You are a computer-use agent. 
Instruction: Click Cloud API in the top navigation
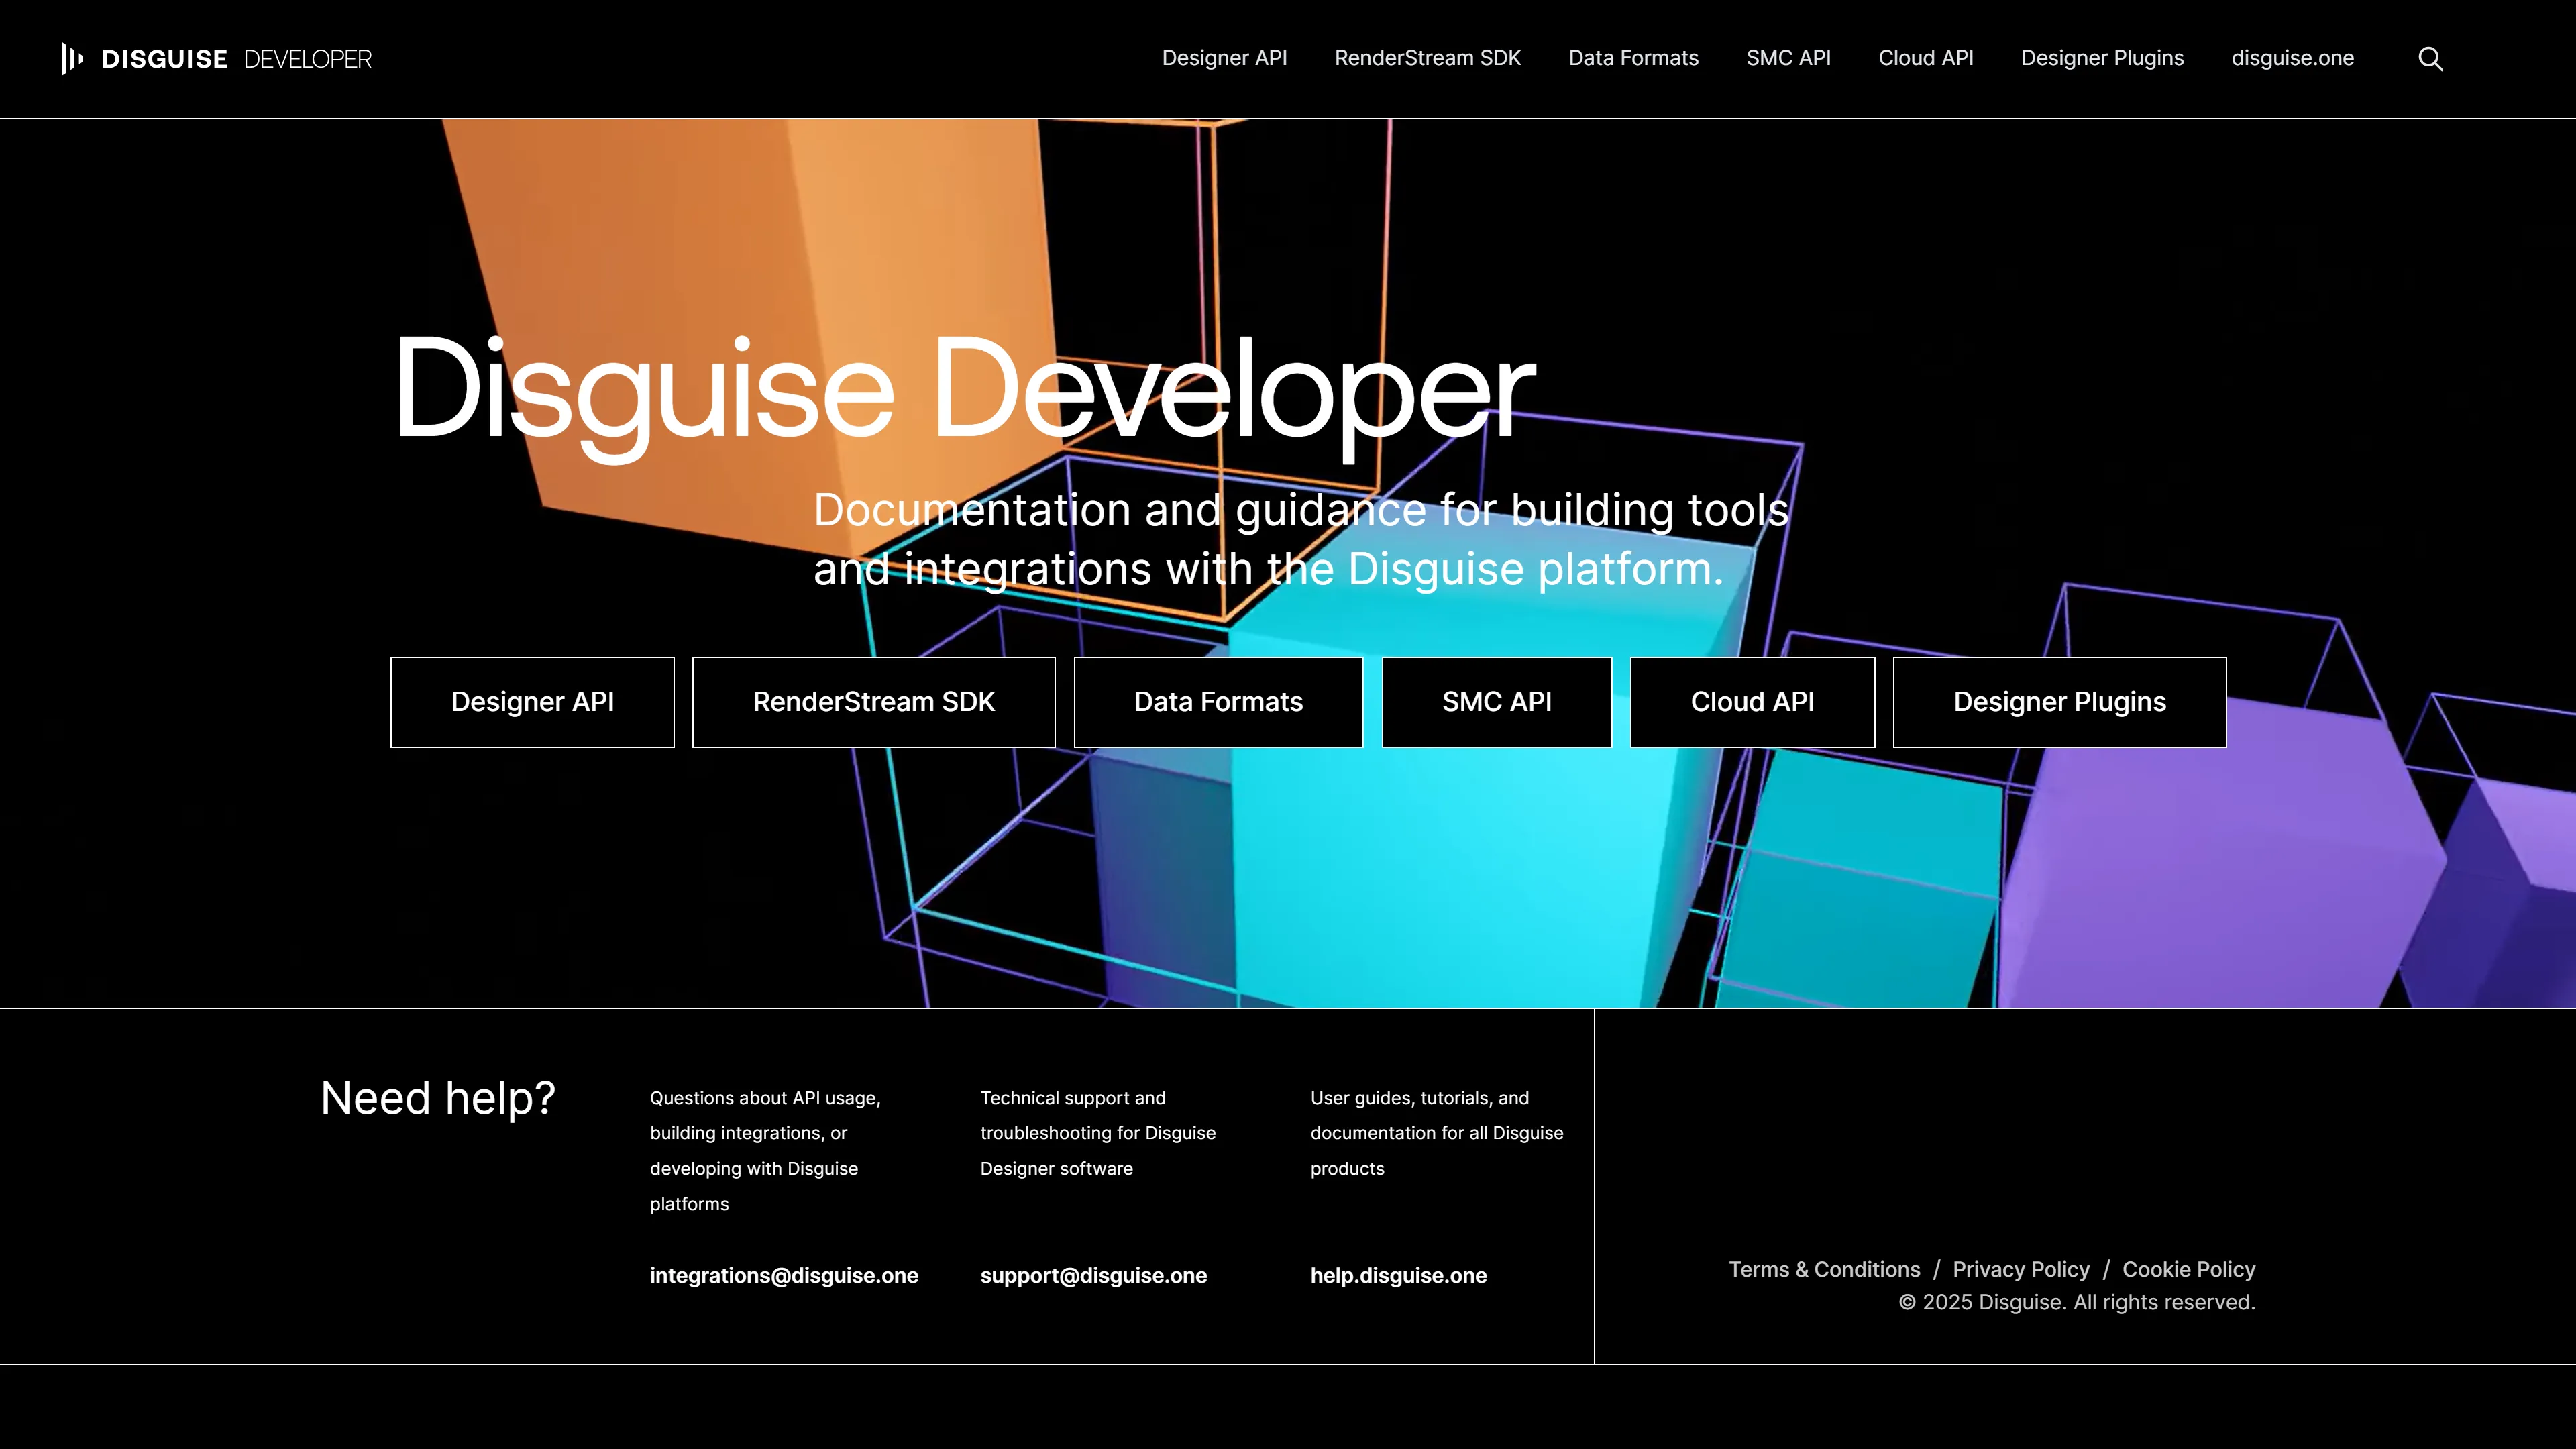pyautogui.click(x=1925, y=58)
